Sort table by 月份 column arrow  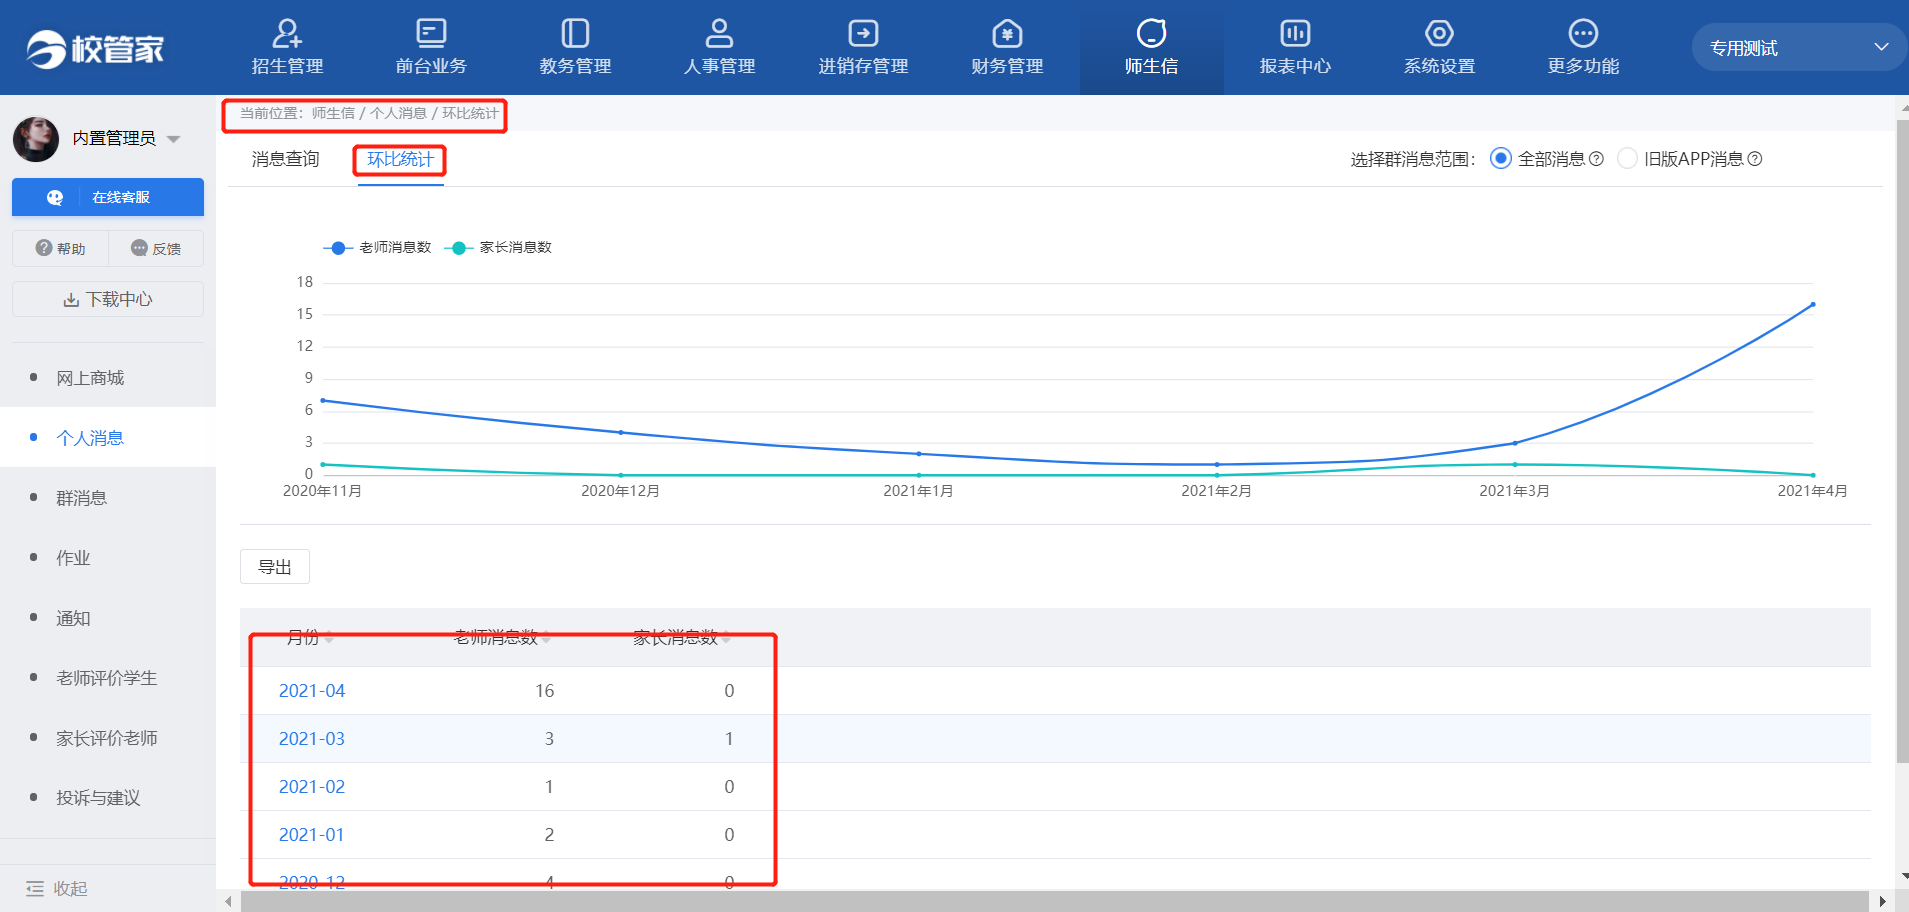[329, 638]
